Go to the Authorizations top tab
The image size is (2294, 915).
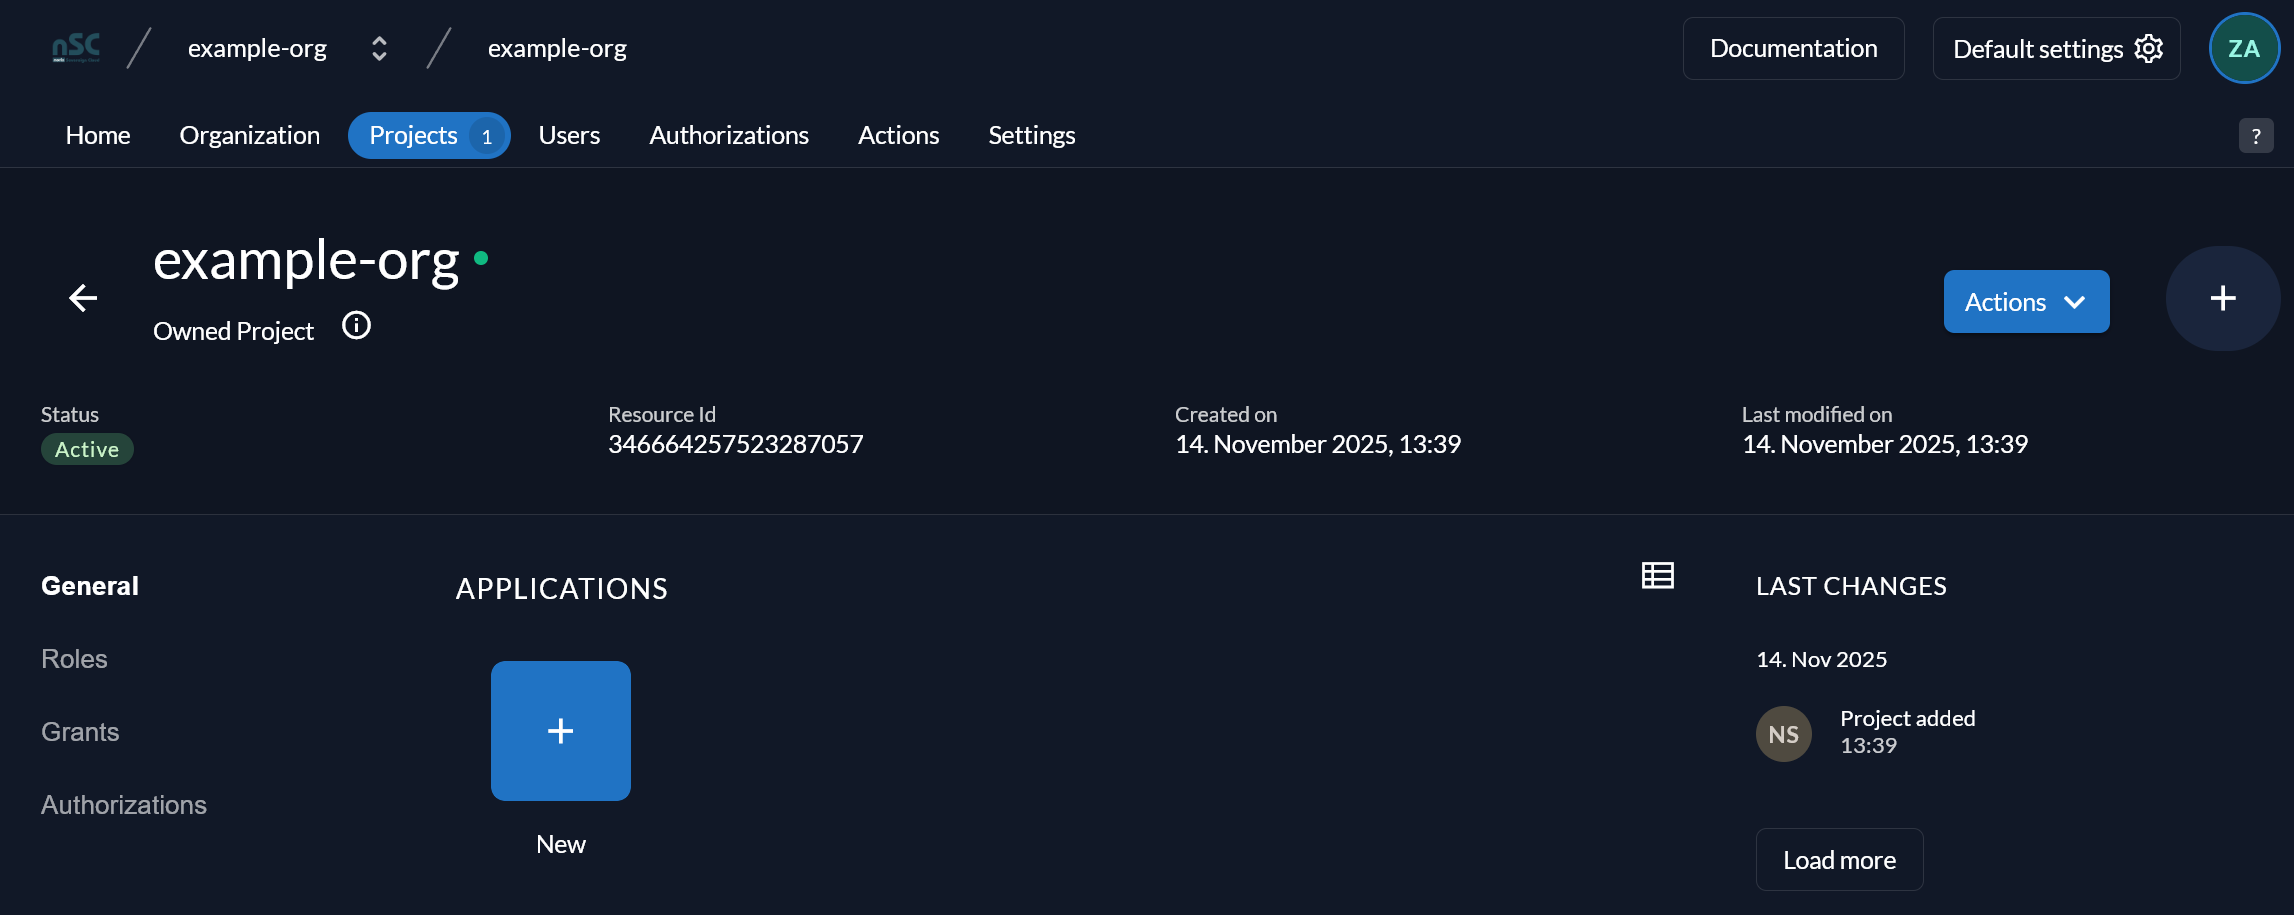click(x=729, y=136)
